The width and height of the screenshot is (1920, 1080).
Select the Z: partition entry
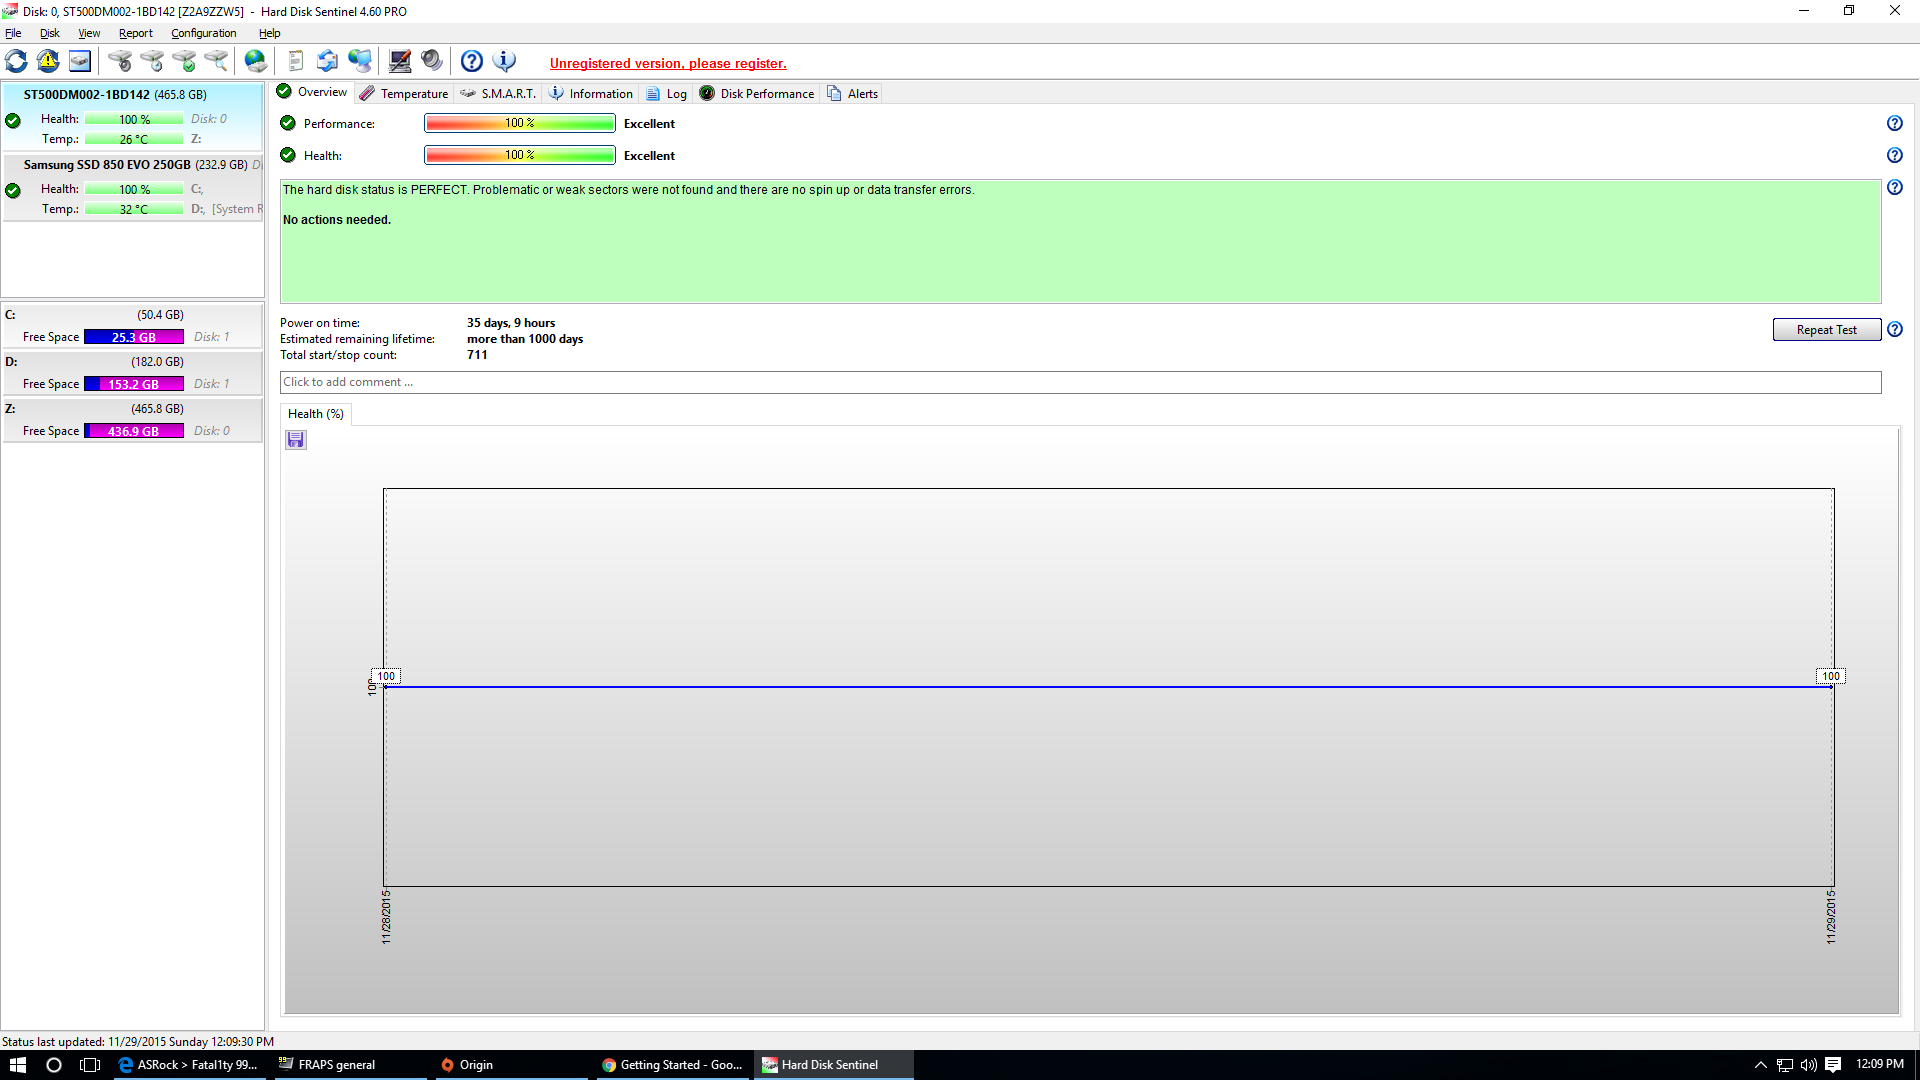[133, 420]
